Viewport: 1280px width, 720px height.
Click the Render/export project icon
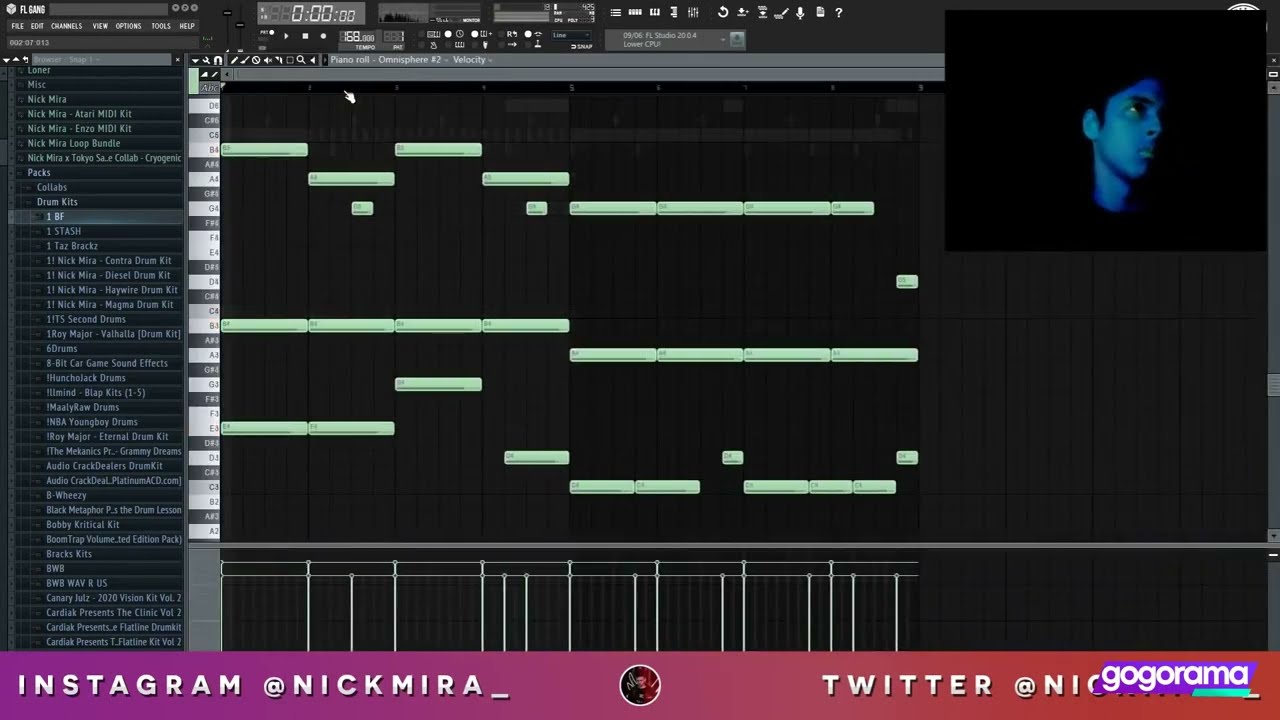[762, 12]
